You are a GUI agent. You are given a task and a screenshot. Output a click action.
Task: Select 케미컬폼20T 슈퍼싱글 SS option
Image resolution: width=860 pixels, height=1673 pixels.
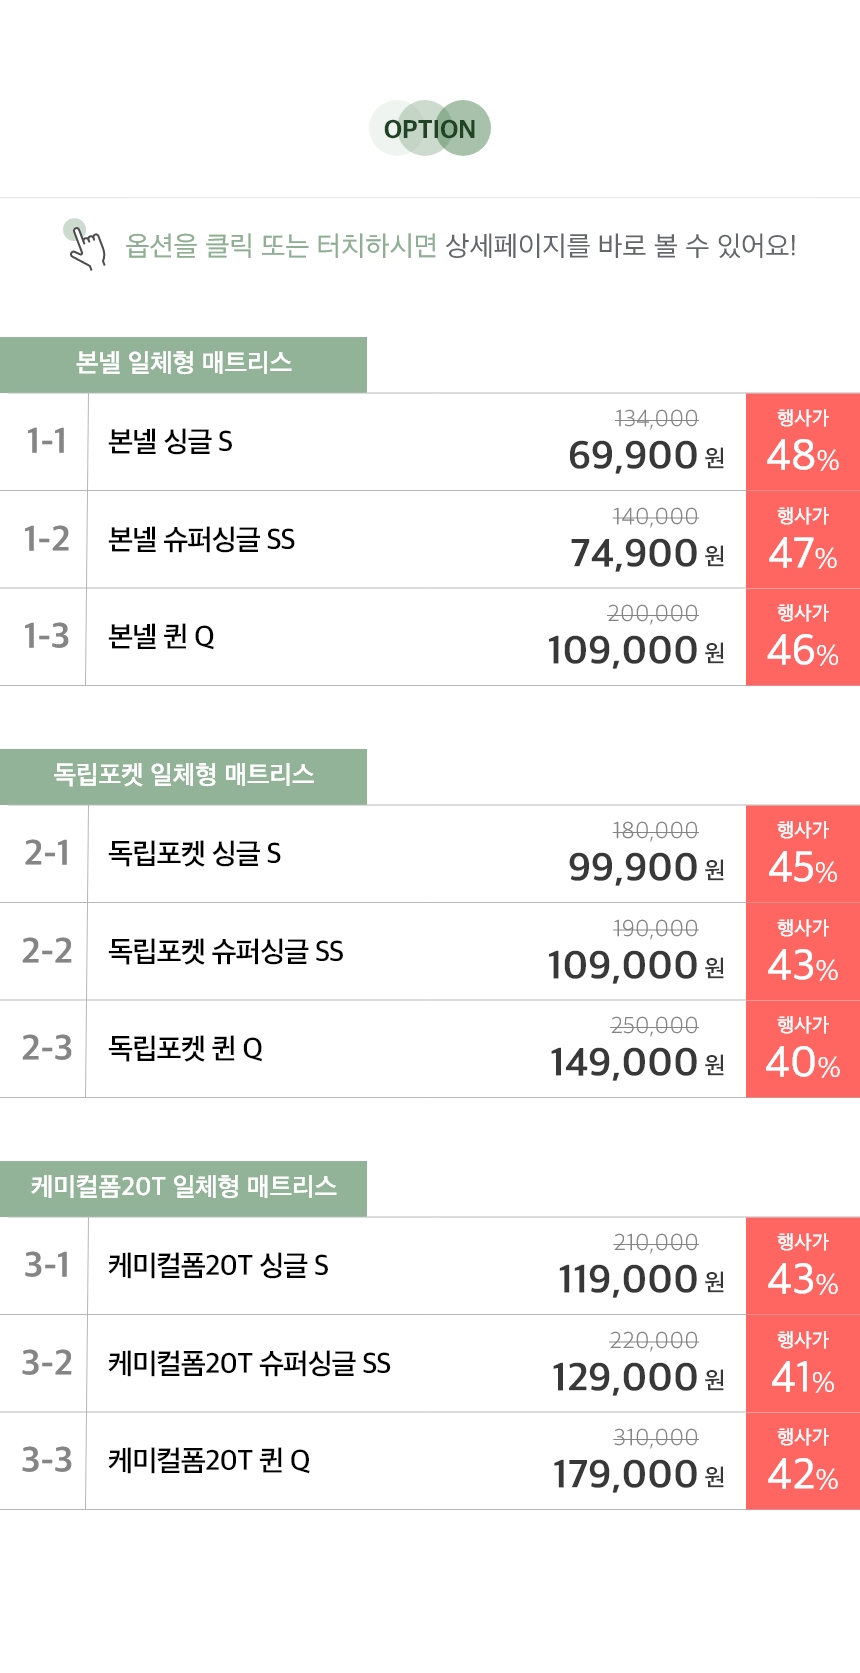249,1364
